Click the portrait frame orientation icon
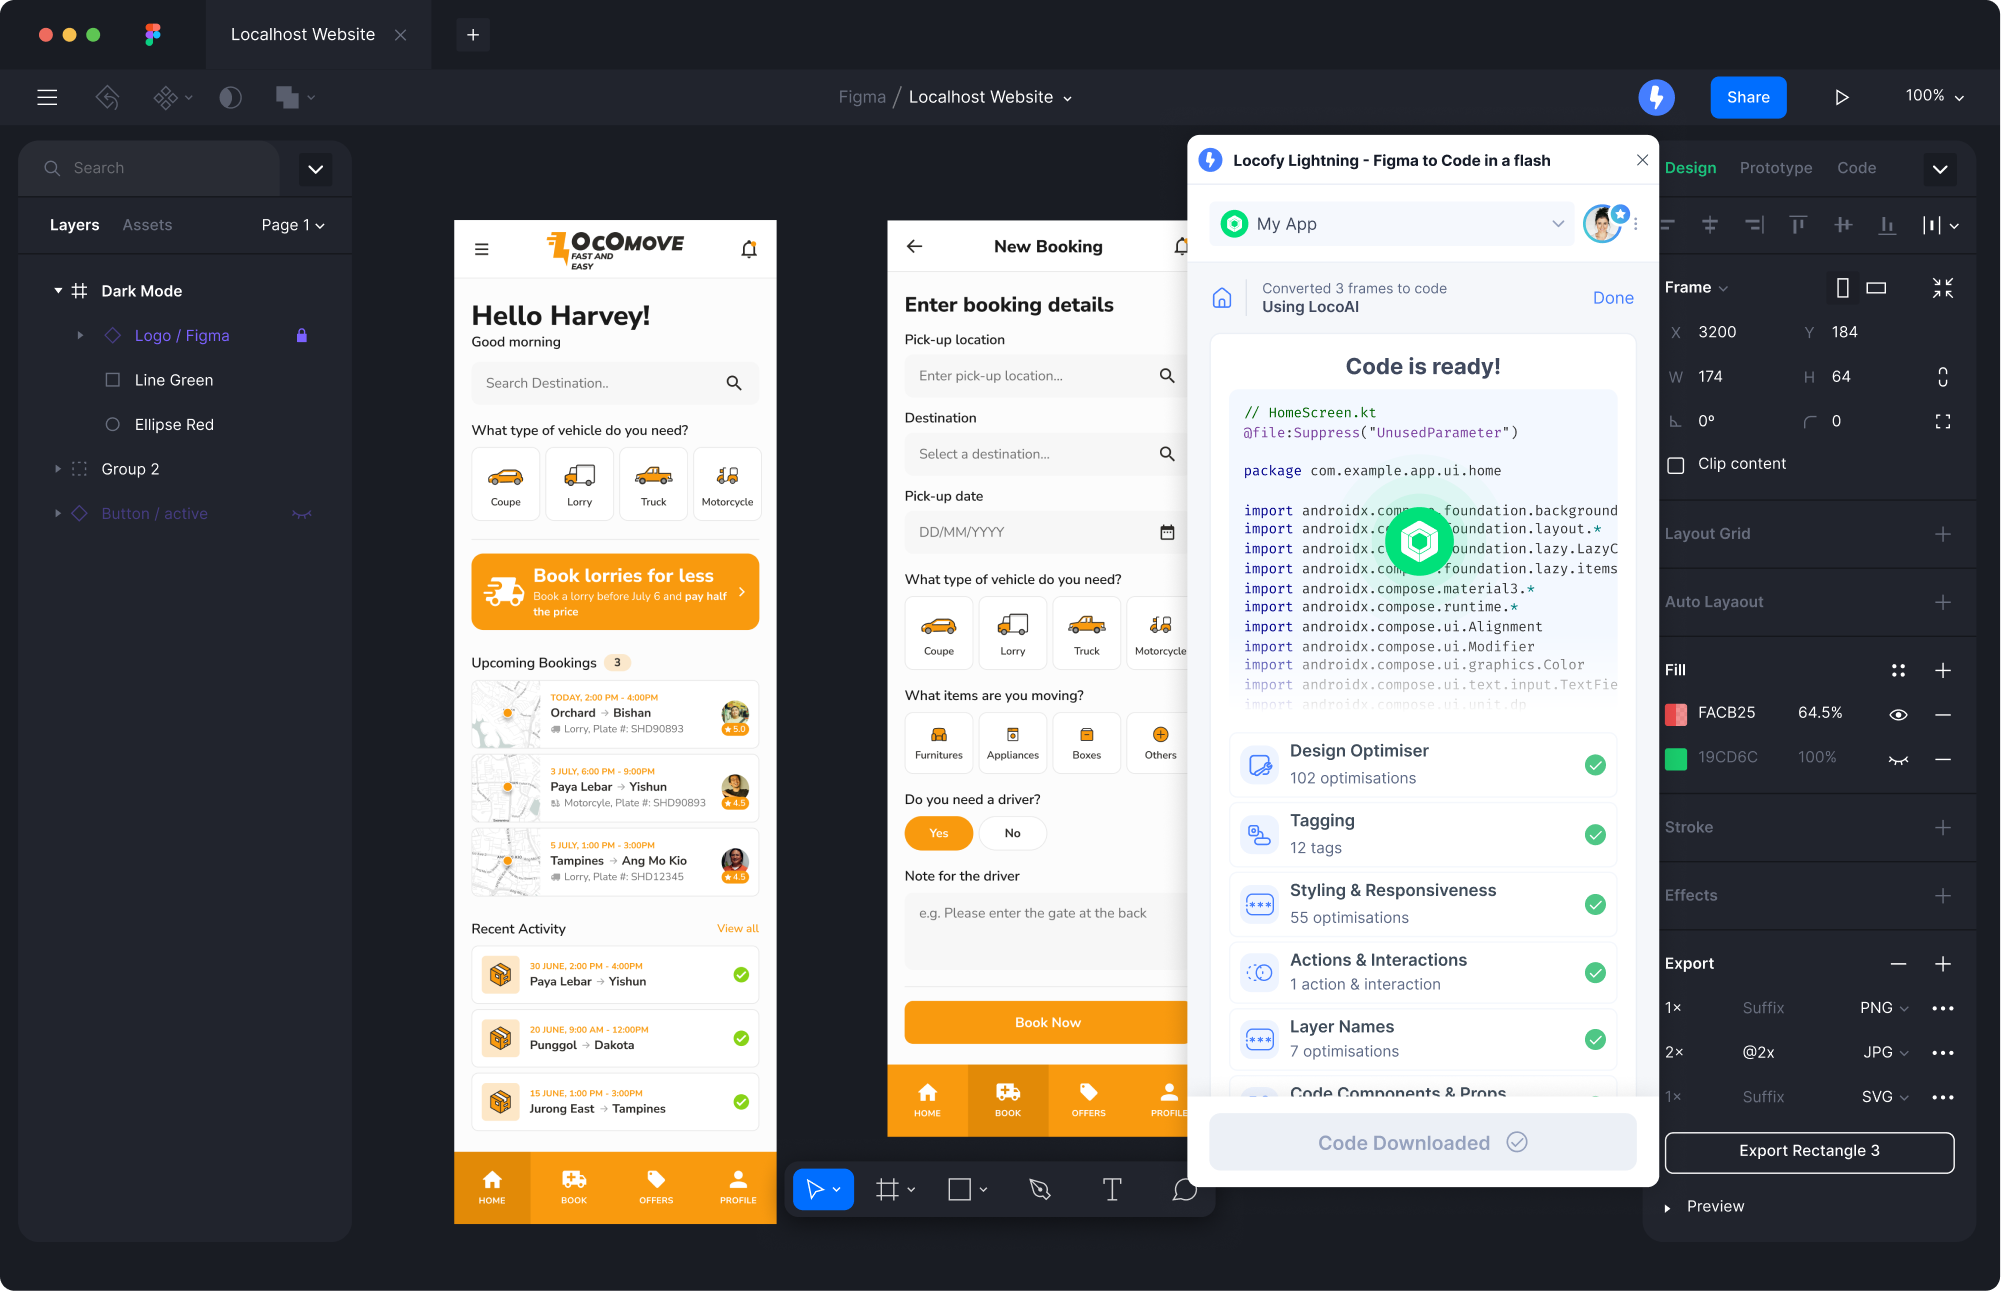 tap(1843, 288)
